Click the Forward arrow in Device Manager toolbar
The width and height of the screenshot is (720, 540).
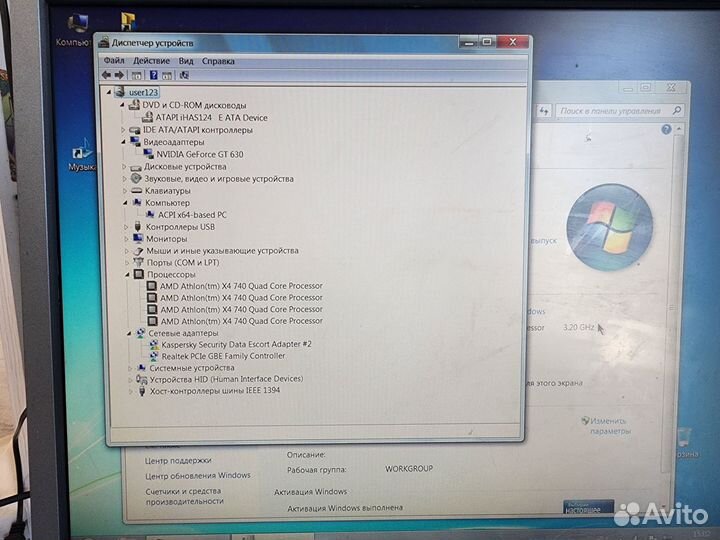point(119,75)
